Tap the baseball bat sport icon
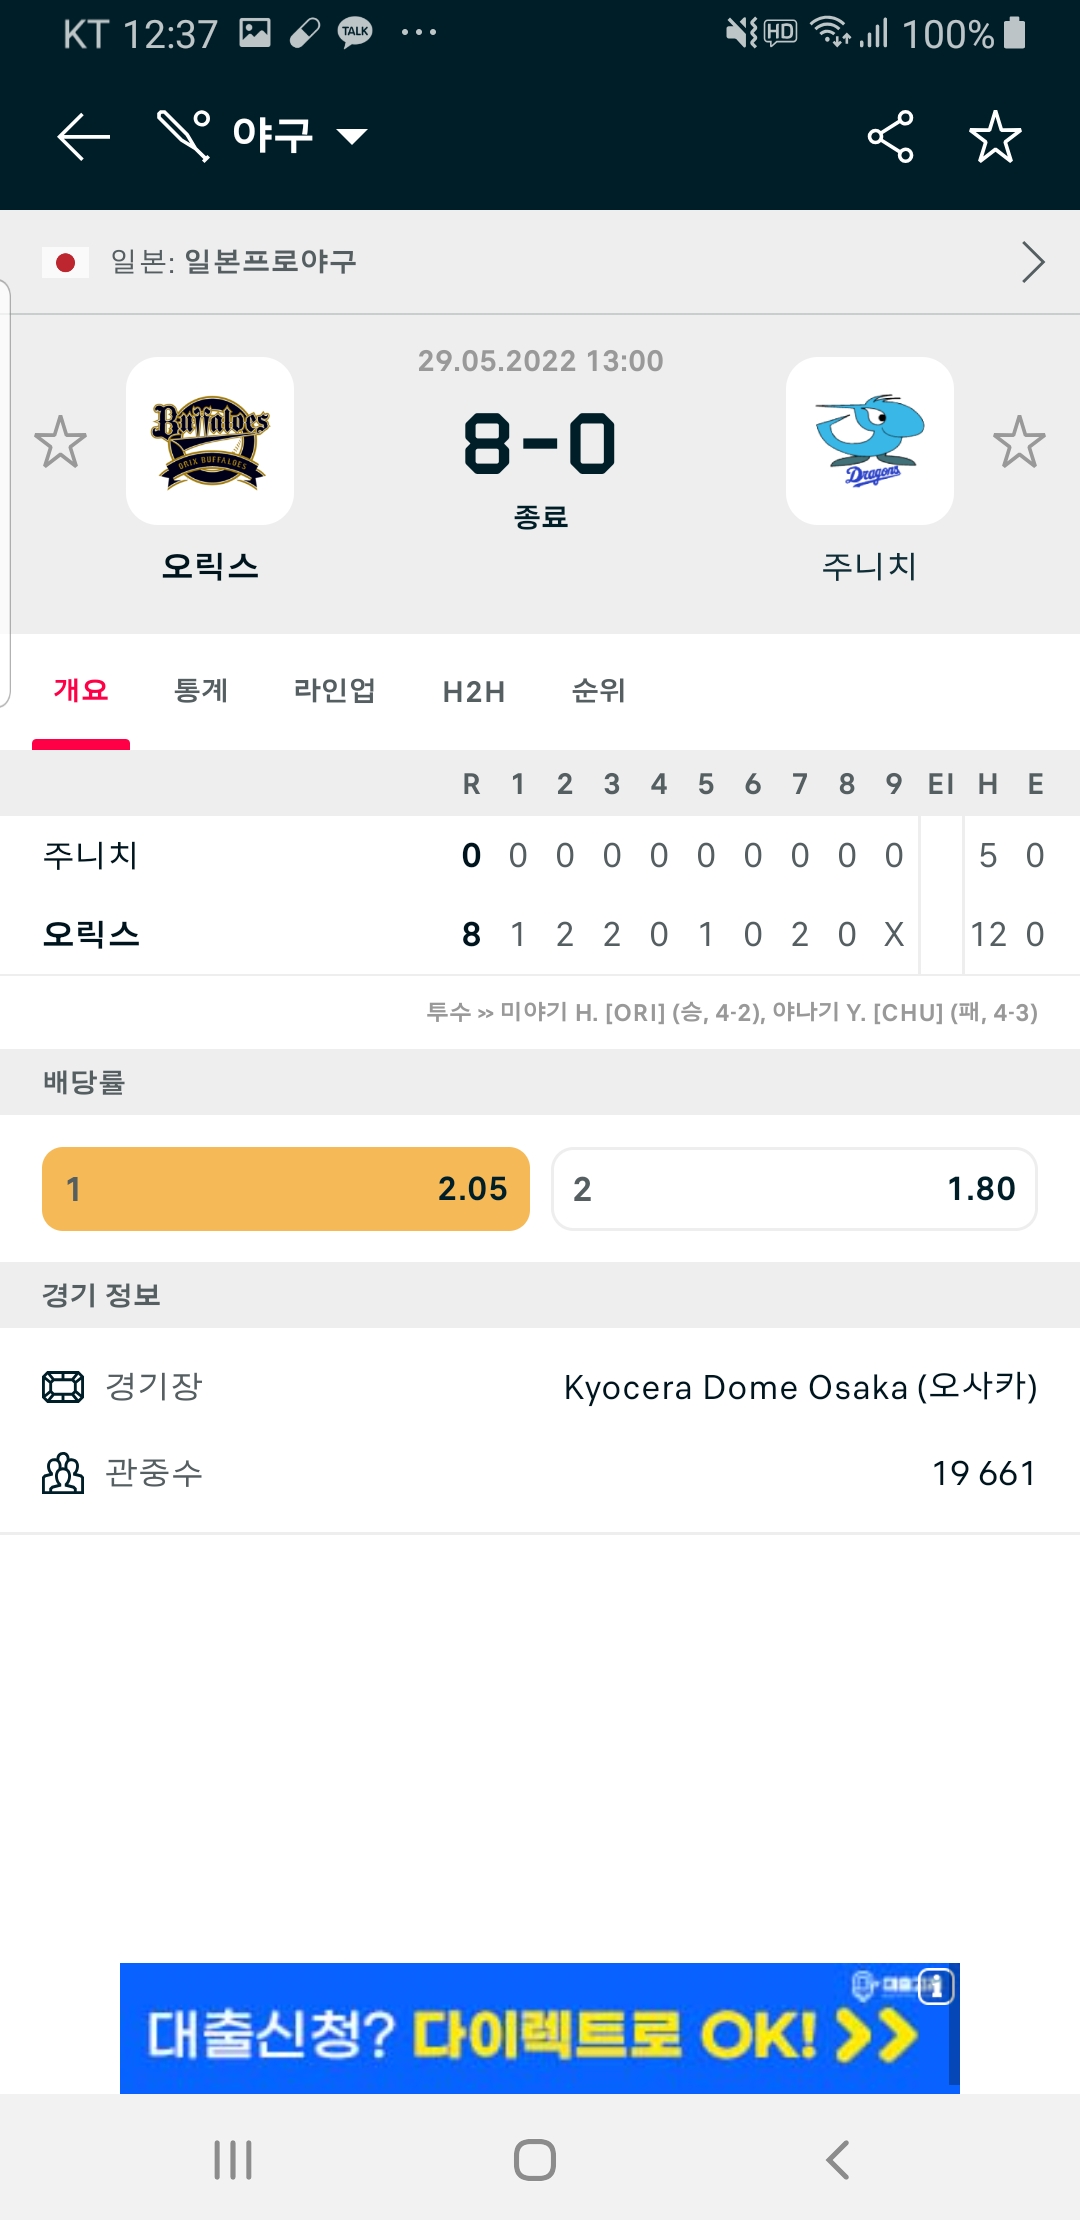1080x2220 pixels. pyautogui.click(x=184, y=136)
